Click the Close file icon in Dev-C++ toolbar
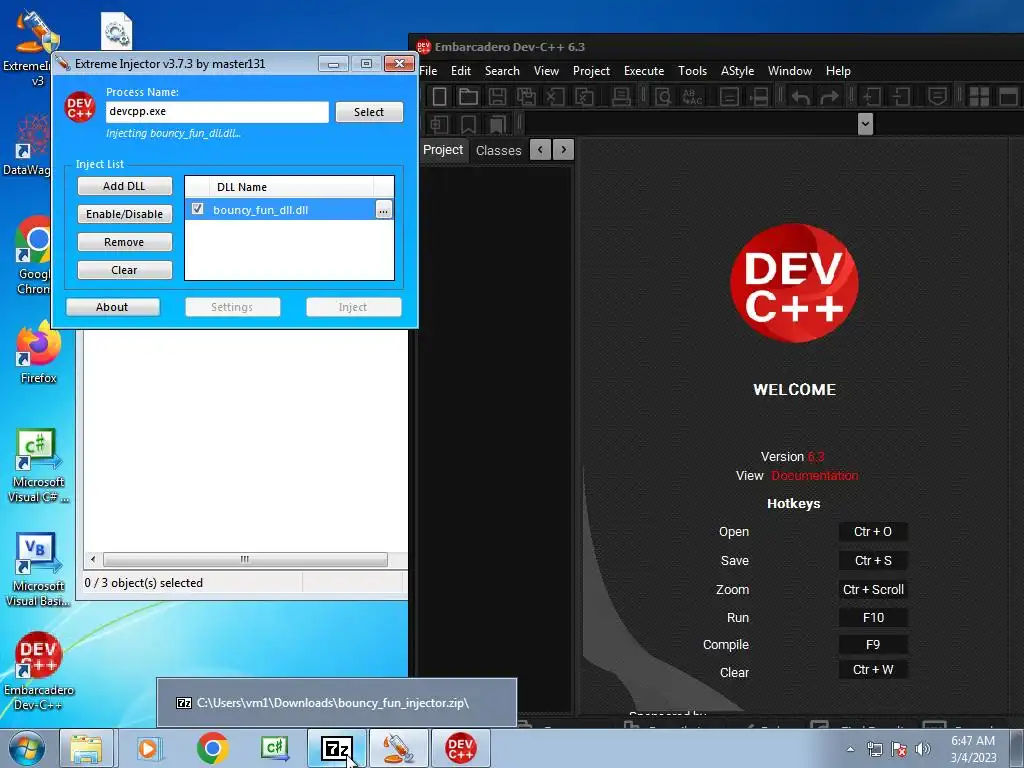 (555, 97)
